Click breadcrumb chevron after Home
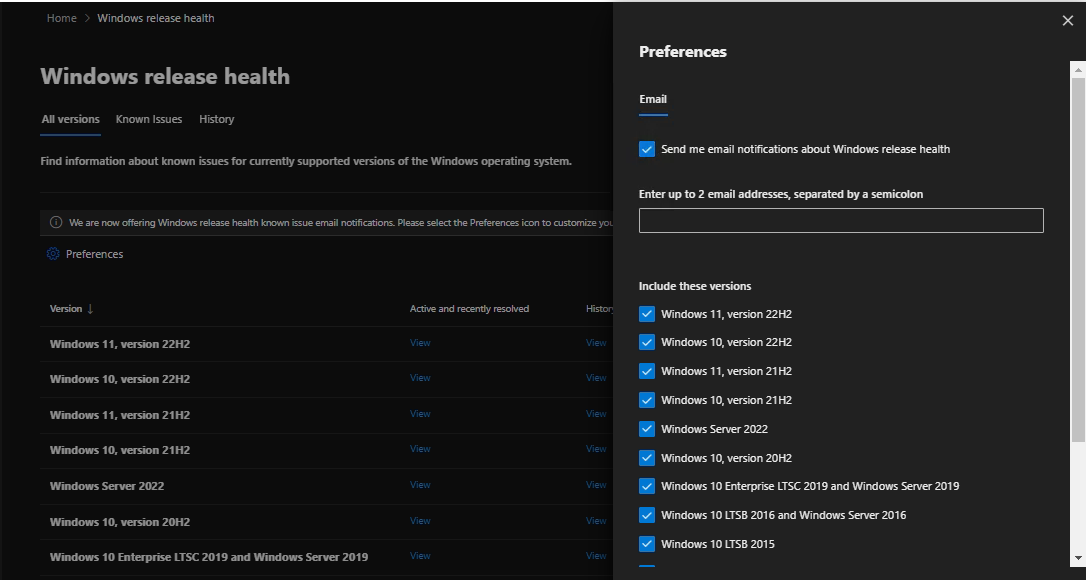The image size is (1086, 580). point(87,18)
